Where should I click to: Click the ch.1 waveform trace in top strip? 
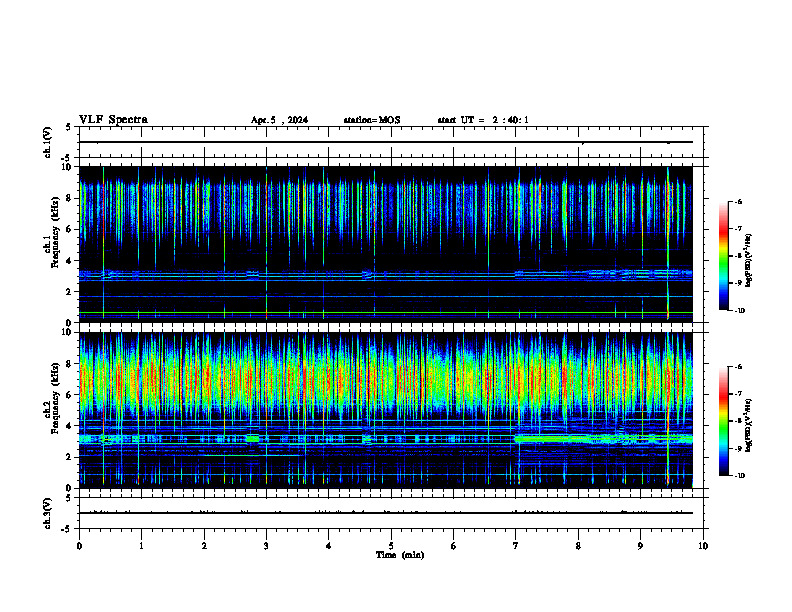click(x=386, y=142)
